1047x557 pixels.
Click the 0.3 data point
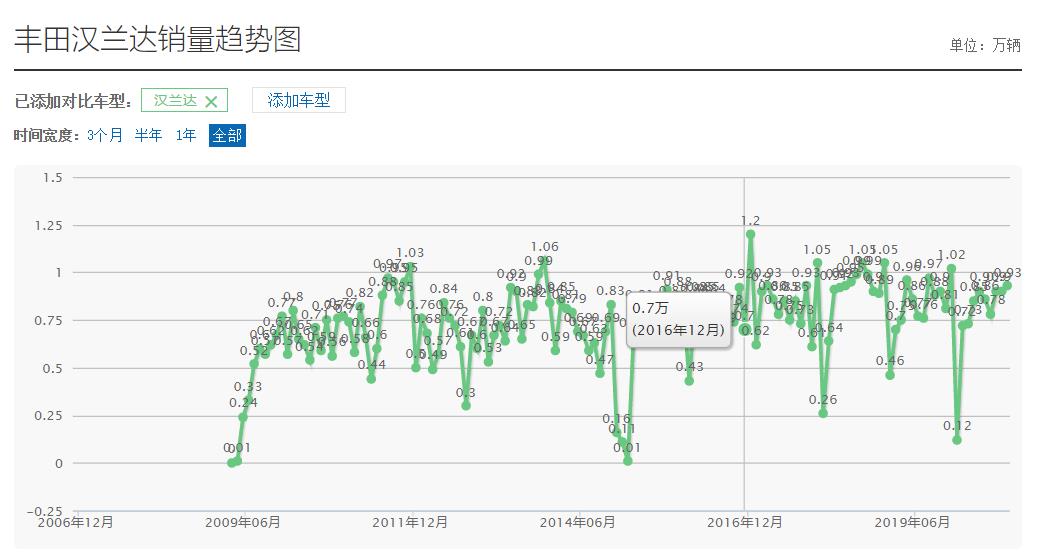pyautogui.click(x=466, y=405)
